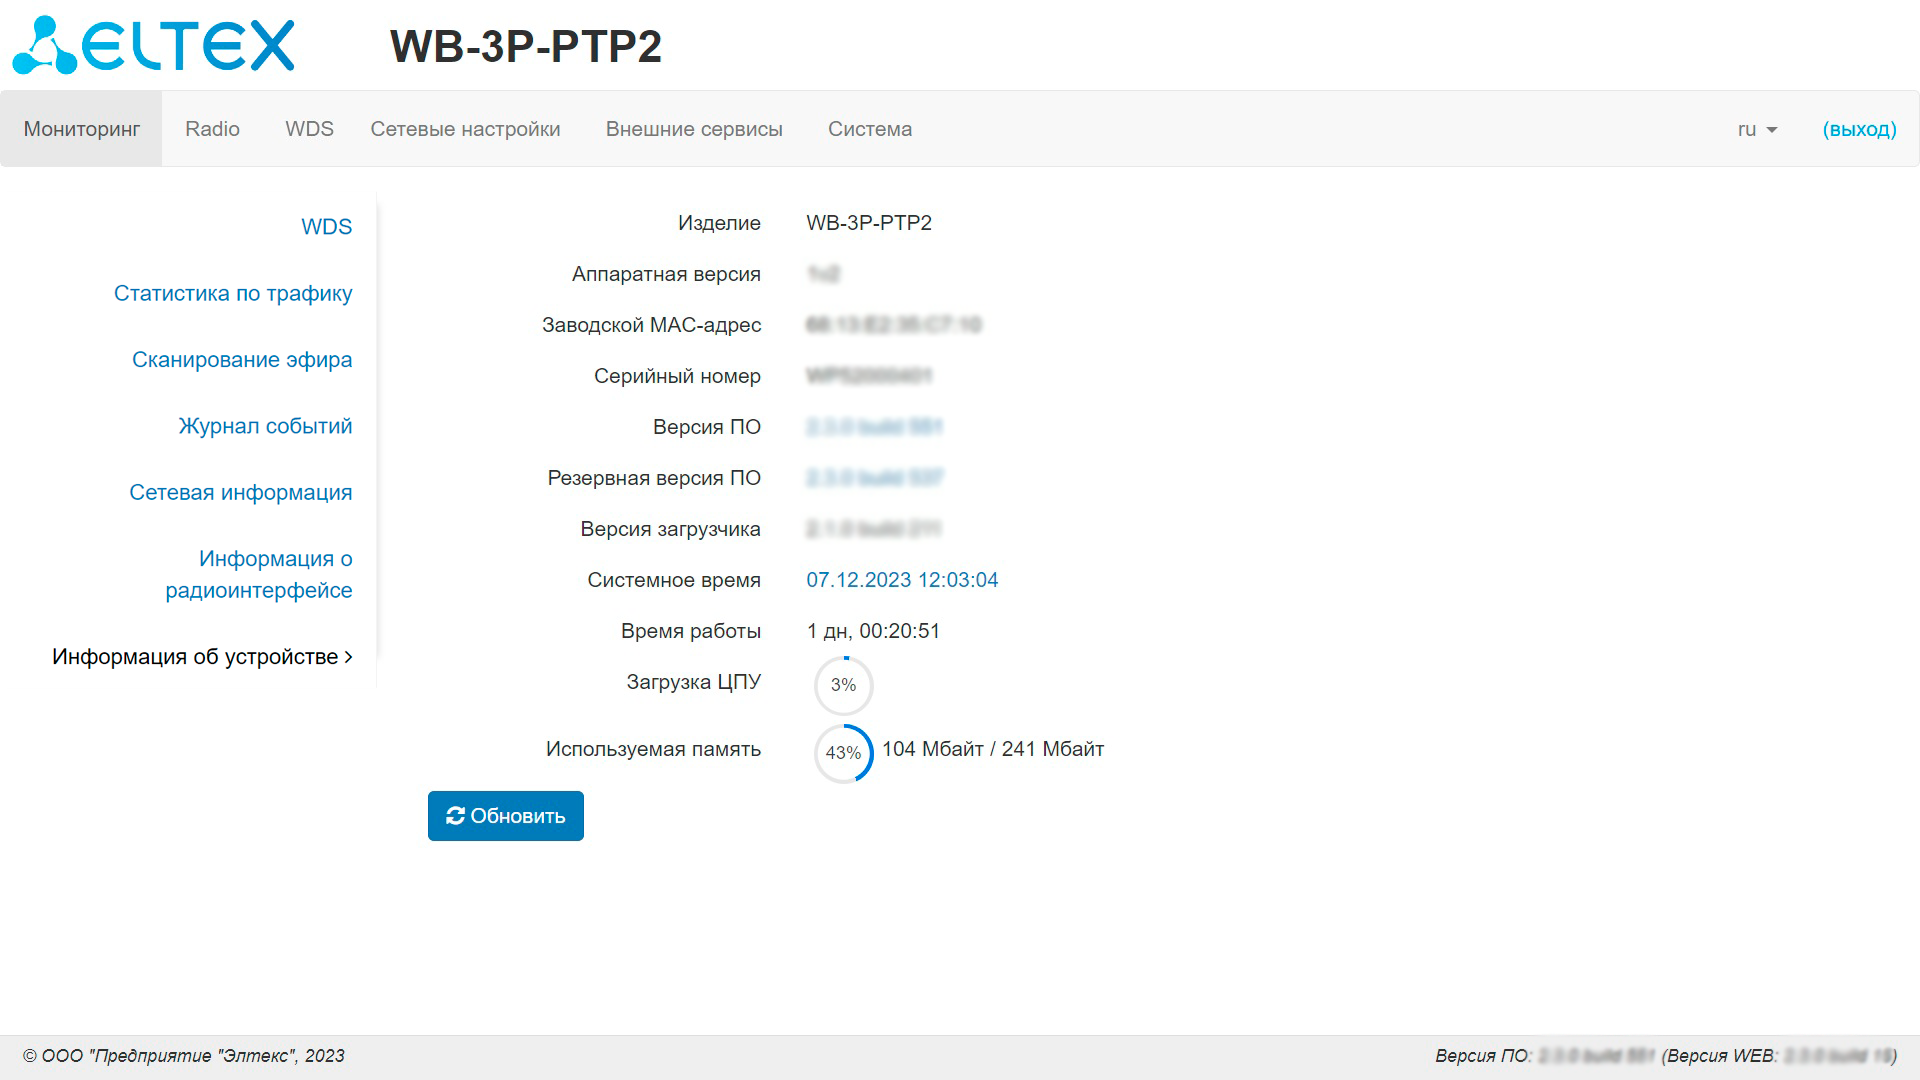The image size is (1920, 1080).
Task: Select WDS in the sidebar
Action: tap(326, 227)
